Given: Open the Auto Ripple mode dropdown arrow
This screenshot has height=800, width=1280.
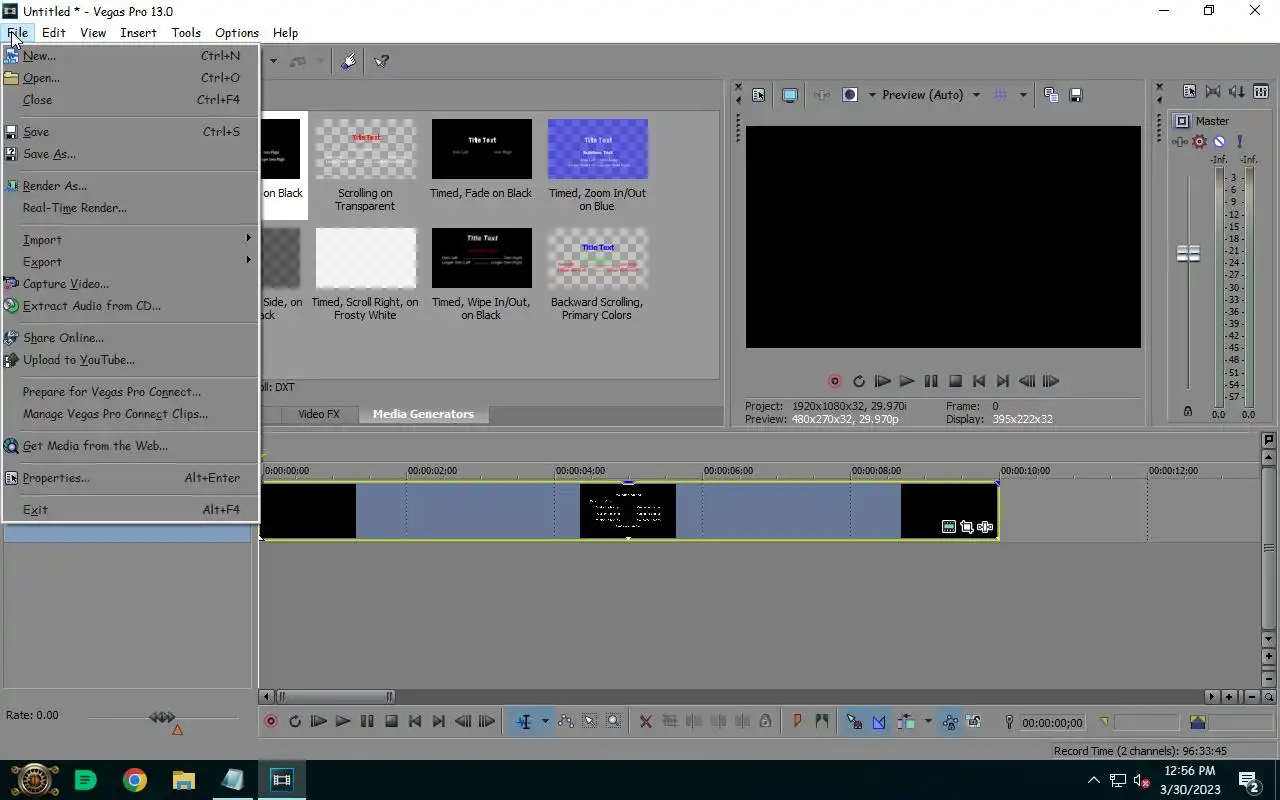Looking at the screenshot, I should 928,721.
